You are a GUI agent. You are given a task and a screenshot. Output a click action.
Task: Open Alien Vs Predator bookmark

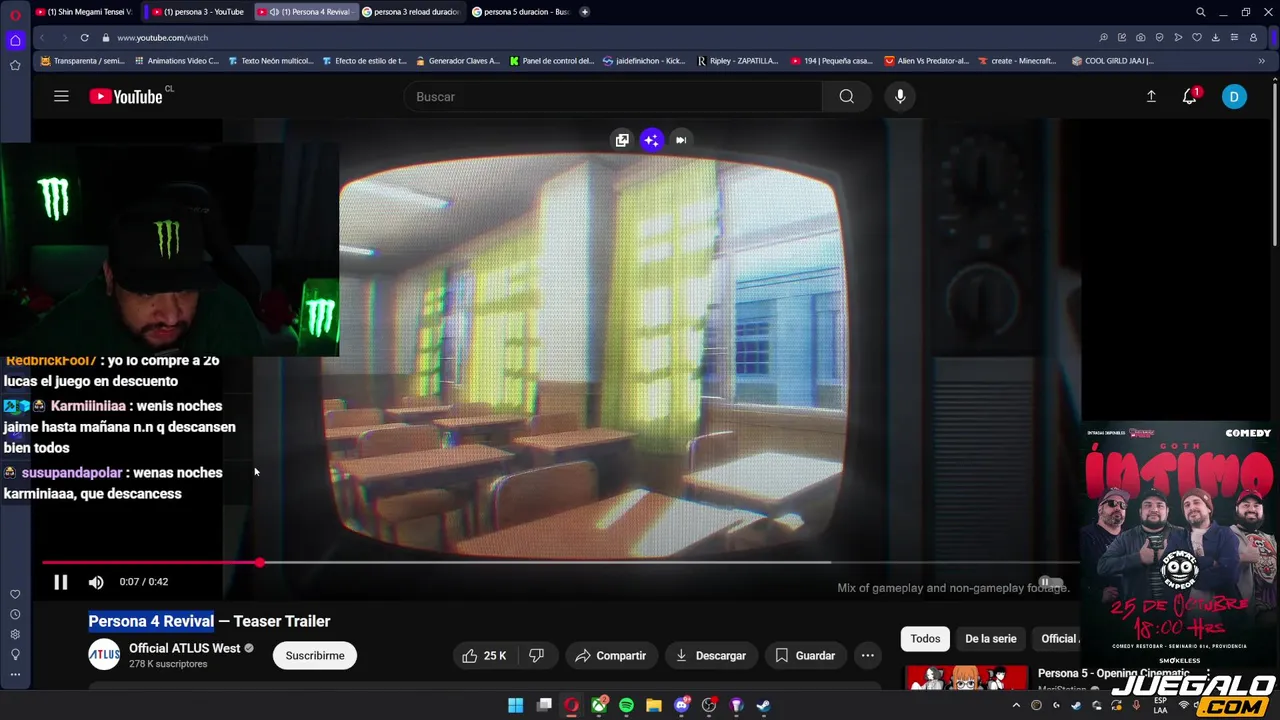point(926,60)
